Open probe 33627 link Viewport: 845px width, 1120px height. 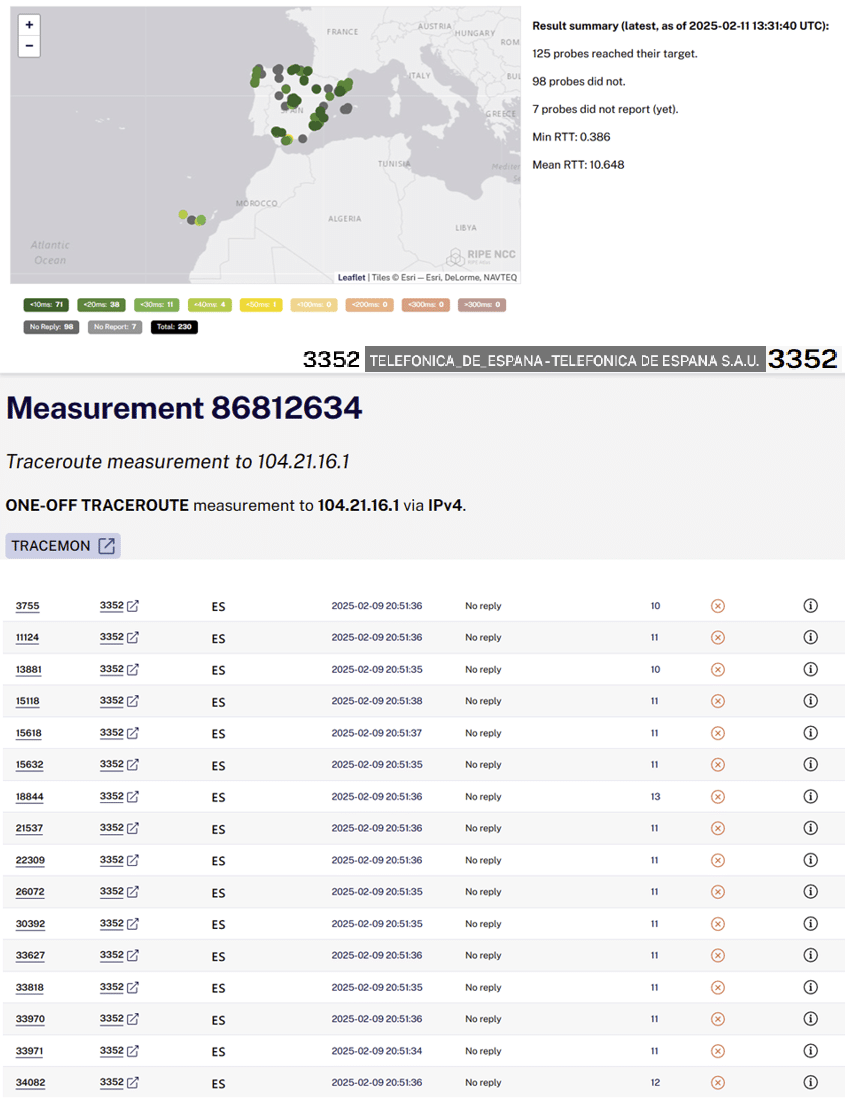pyautogui.click(x=30, y=955)
